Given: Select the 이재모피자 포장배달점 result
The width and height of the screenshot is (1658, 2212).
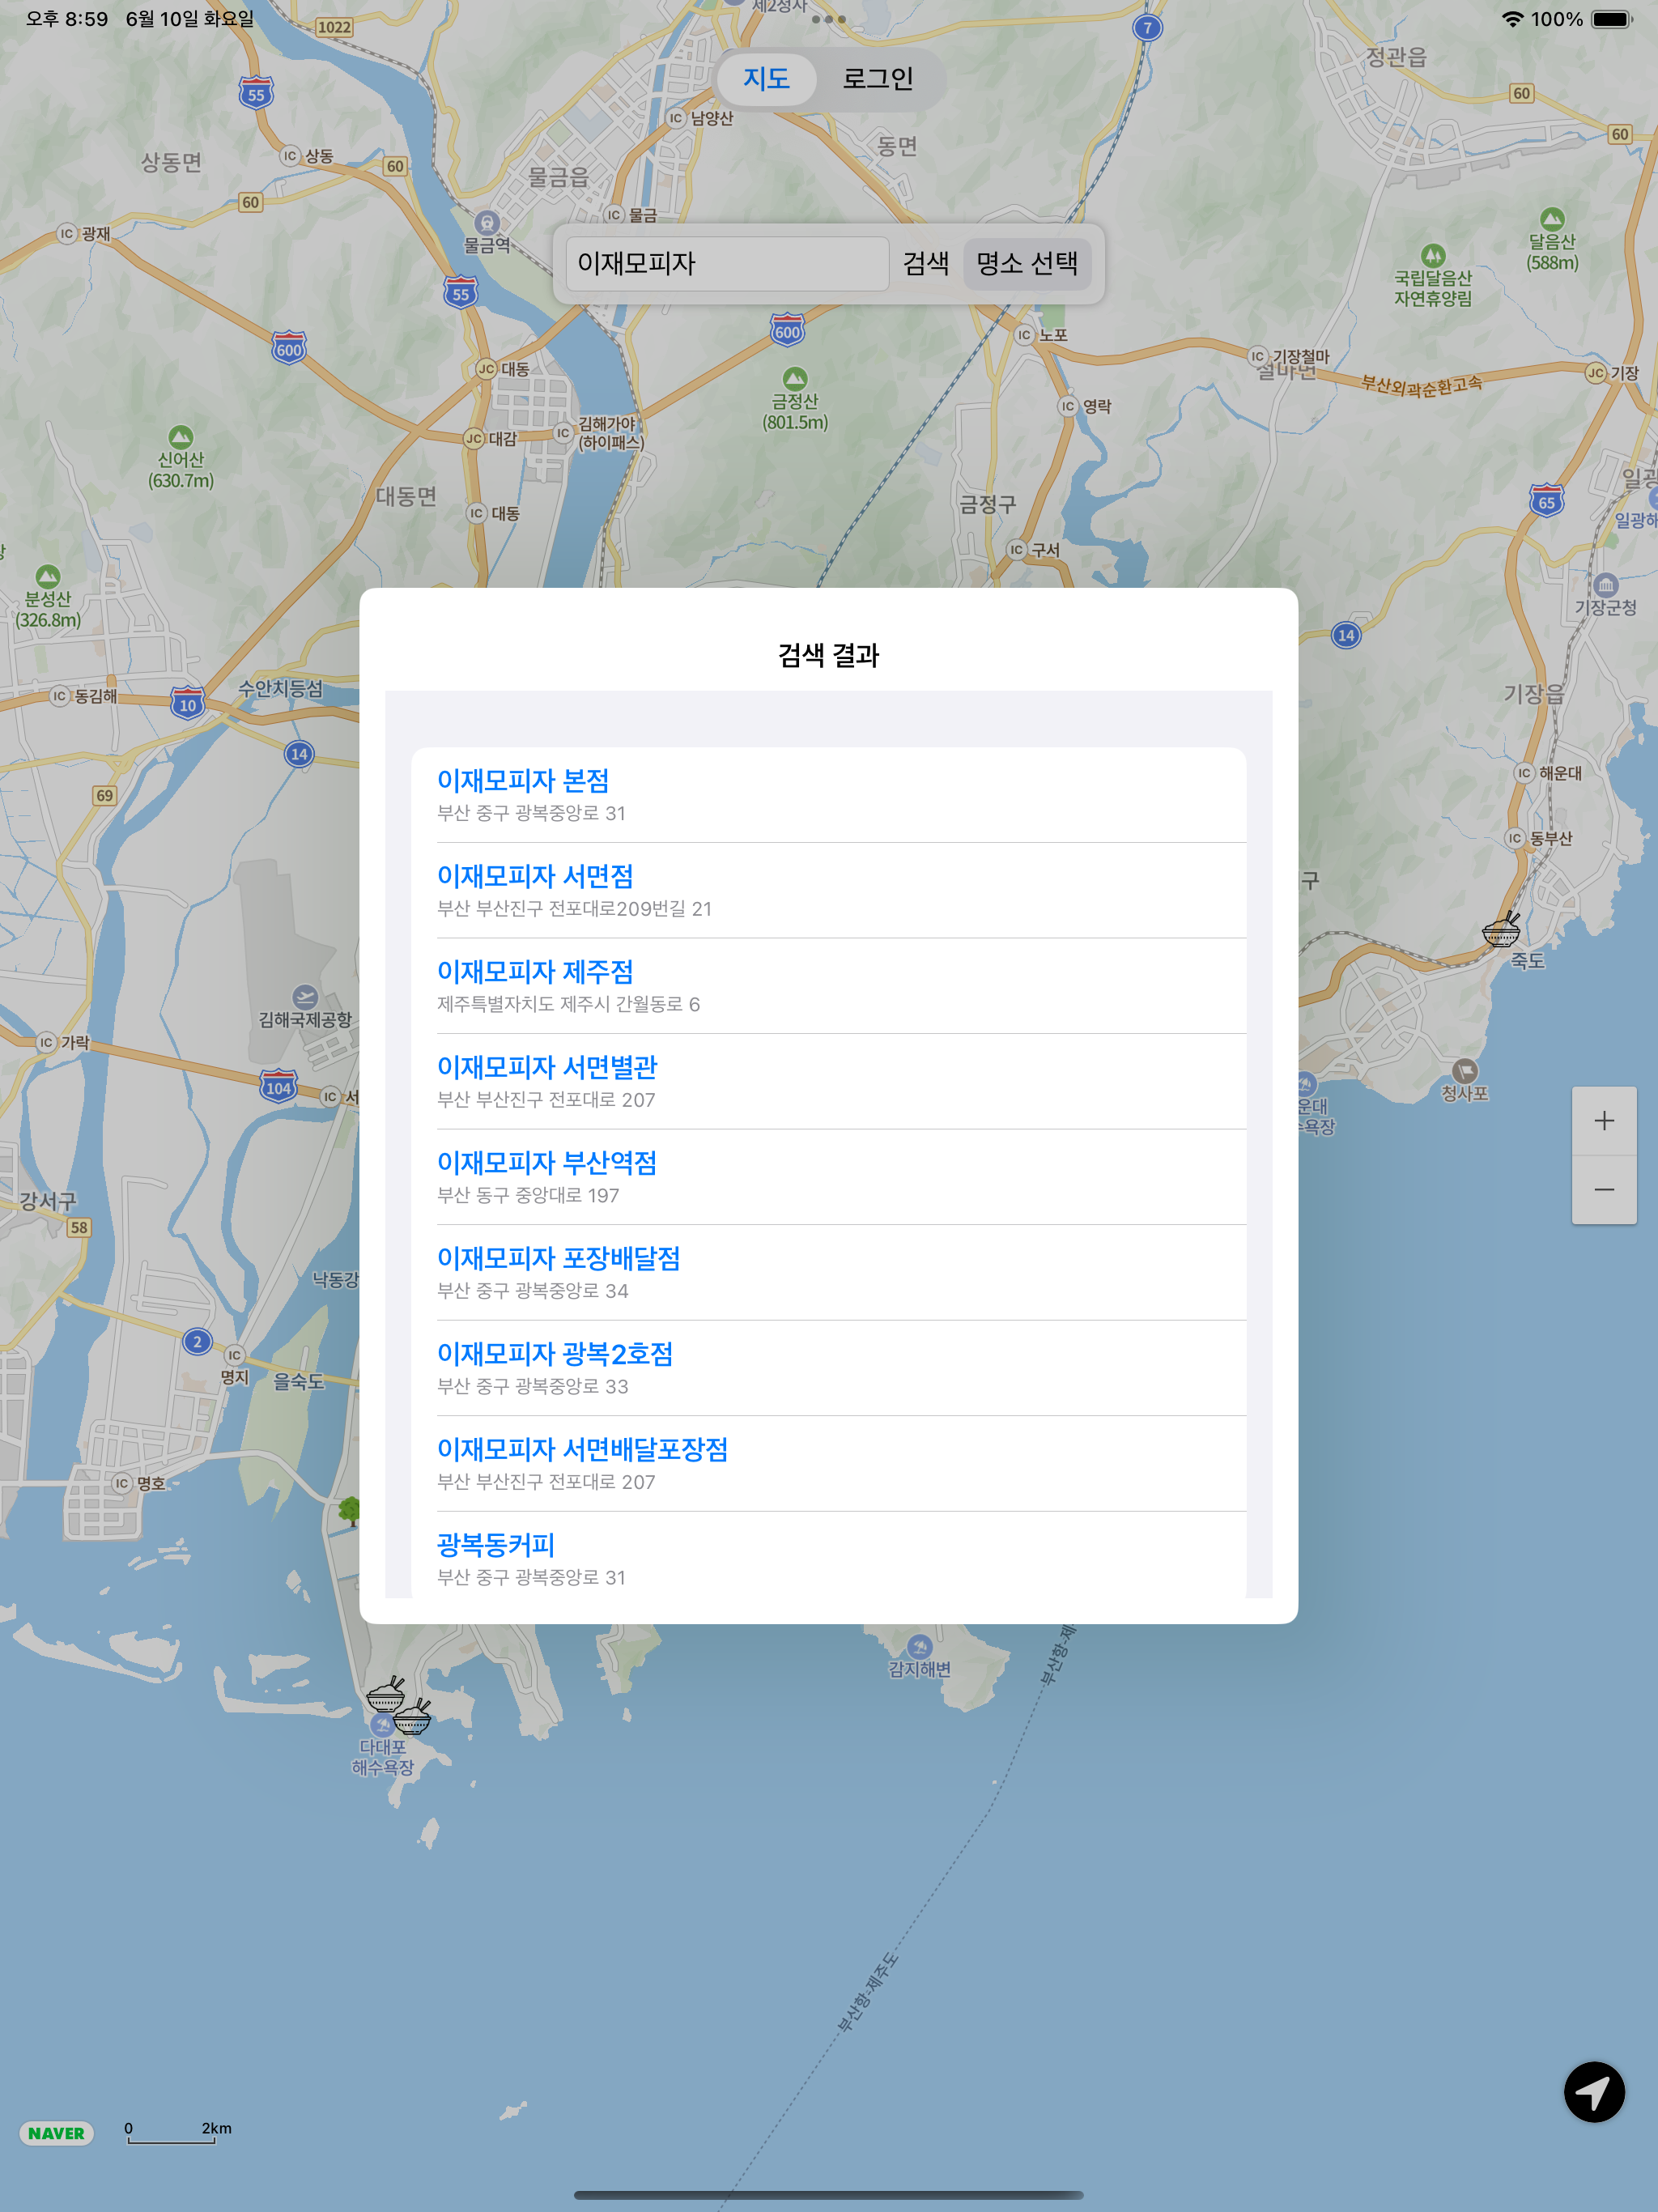Looking at the screenshot, I should coord(828,1273).
